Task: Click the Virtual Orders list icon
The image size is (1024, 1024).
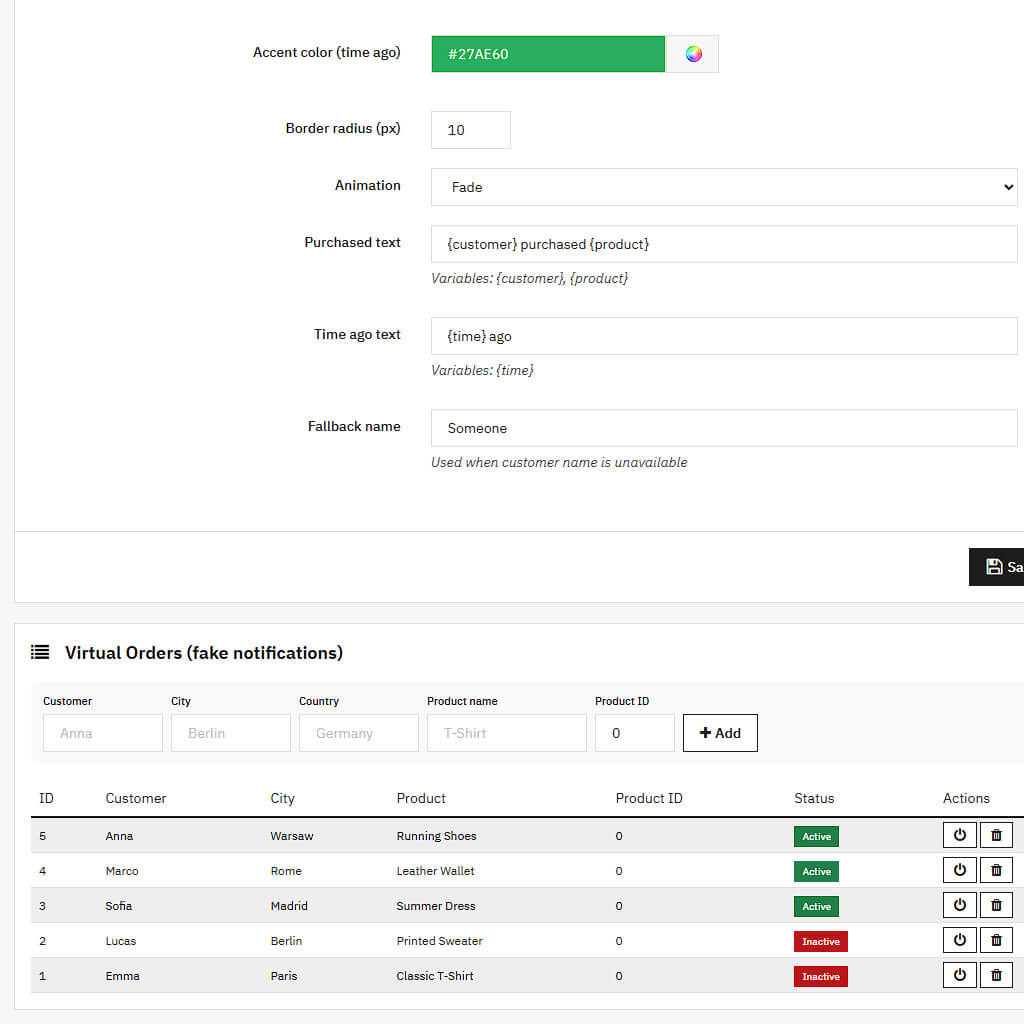Action: (x=40, y=653)
